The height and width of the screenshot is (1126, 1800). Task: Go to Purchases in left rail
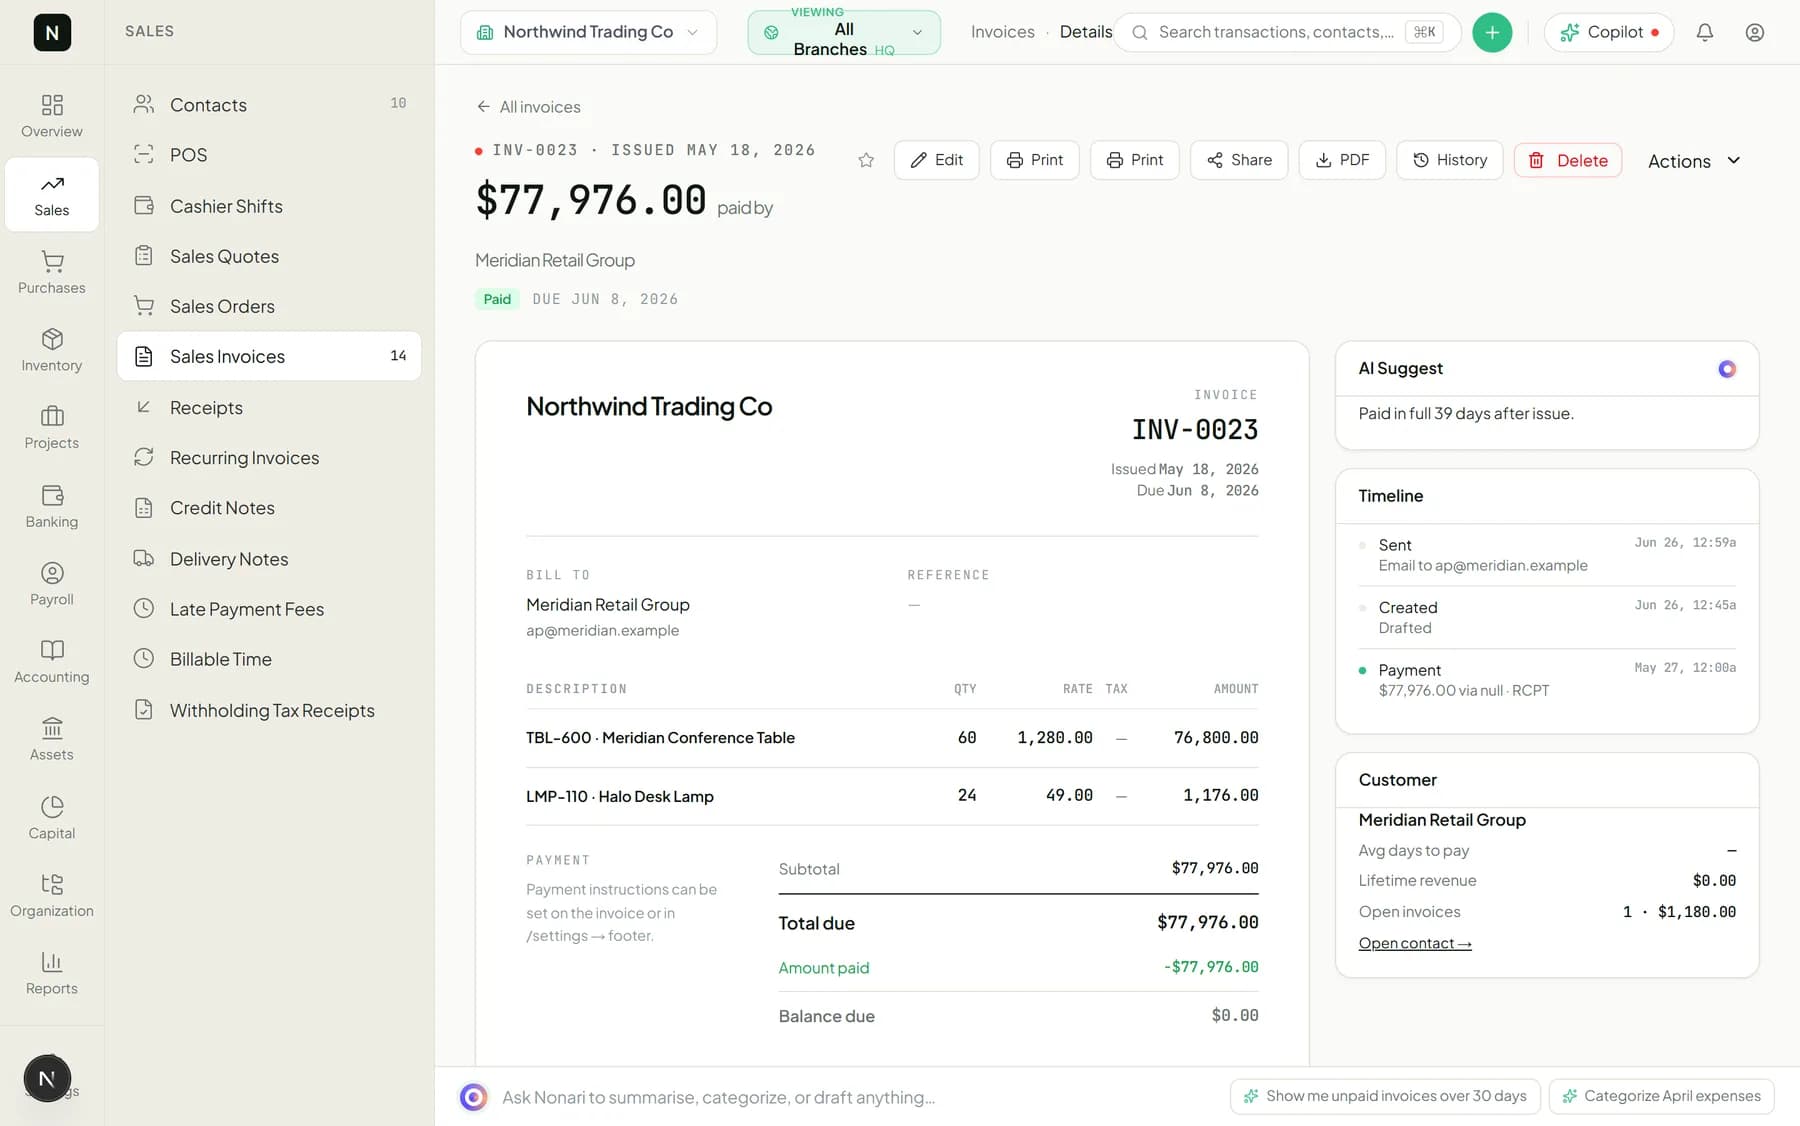[x=52, y=272]
